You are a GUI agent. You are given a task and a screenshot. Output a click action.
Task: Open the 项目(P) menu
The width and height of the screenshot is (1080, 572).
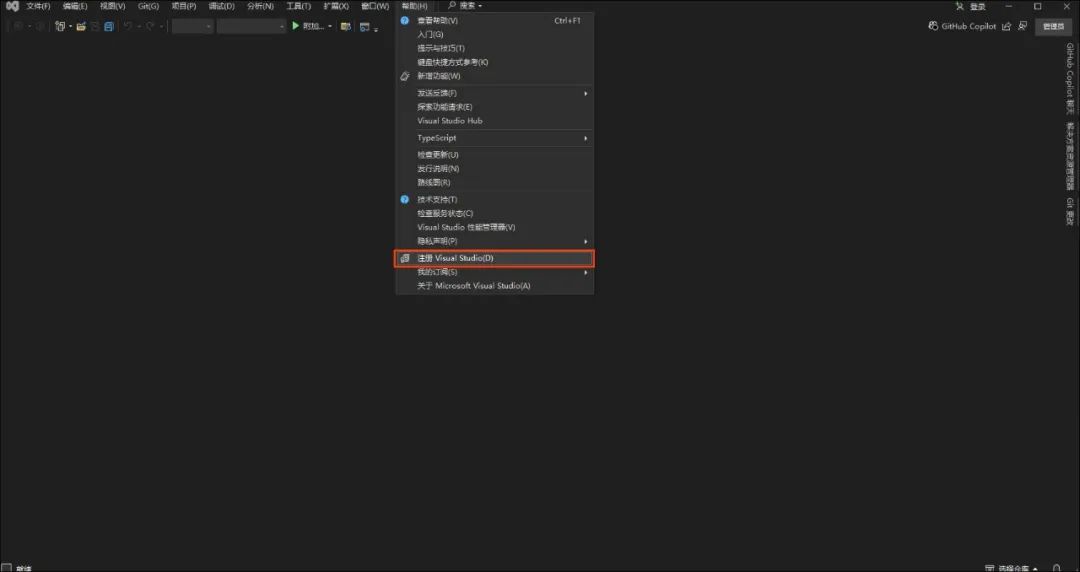point(184,6)
